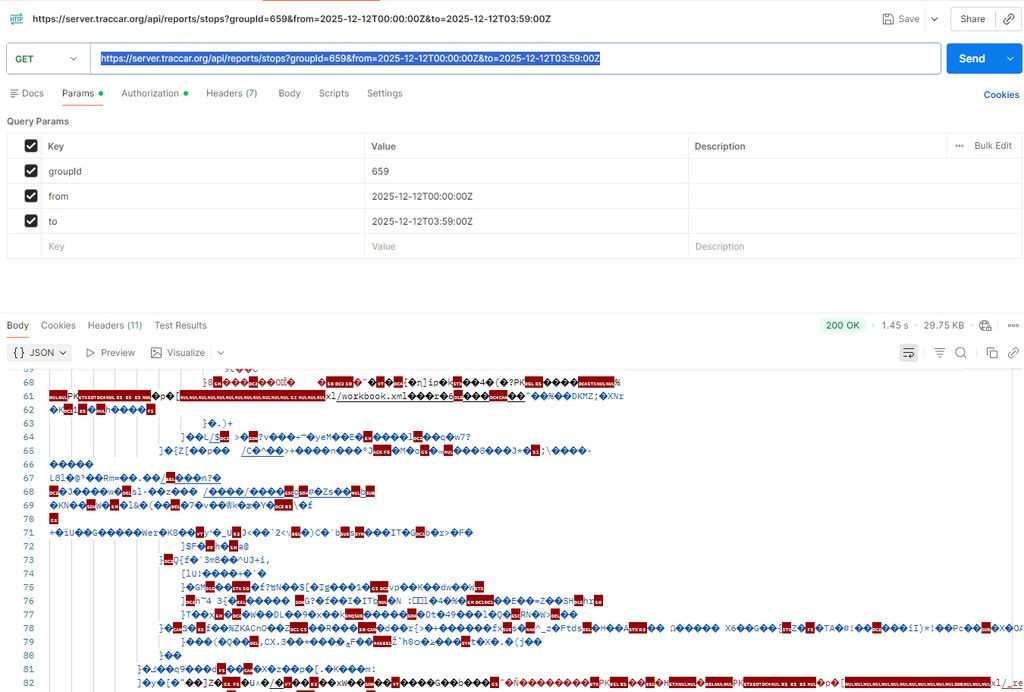Open the JSON format dropdown

[x=40, y=353]
